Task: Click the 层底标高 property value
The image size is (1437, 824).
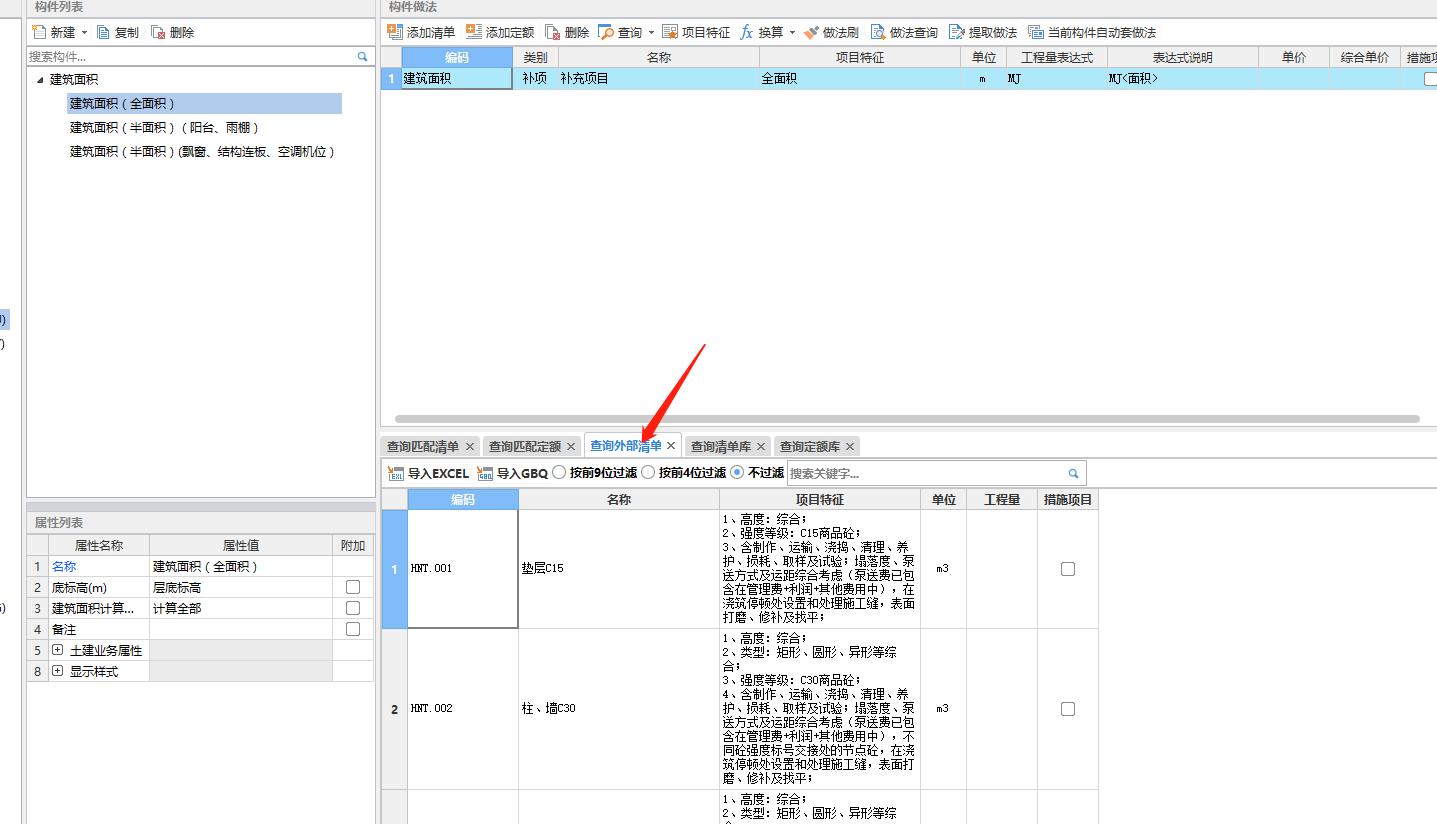Action: point(240,587)
